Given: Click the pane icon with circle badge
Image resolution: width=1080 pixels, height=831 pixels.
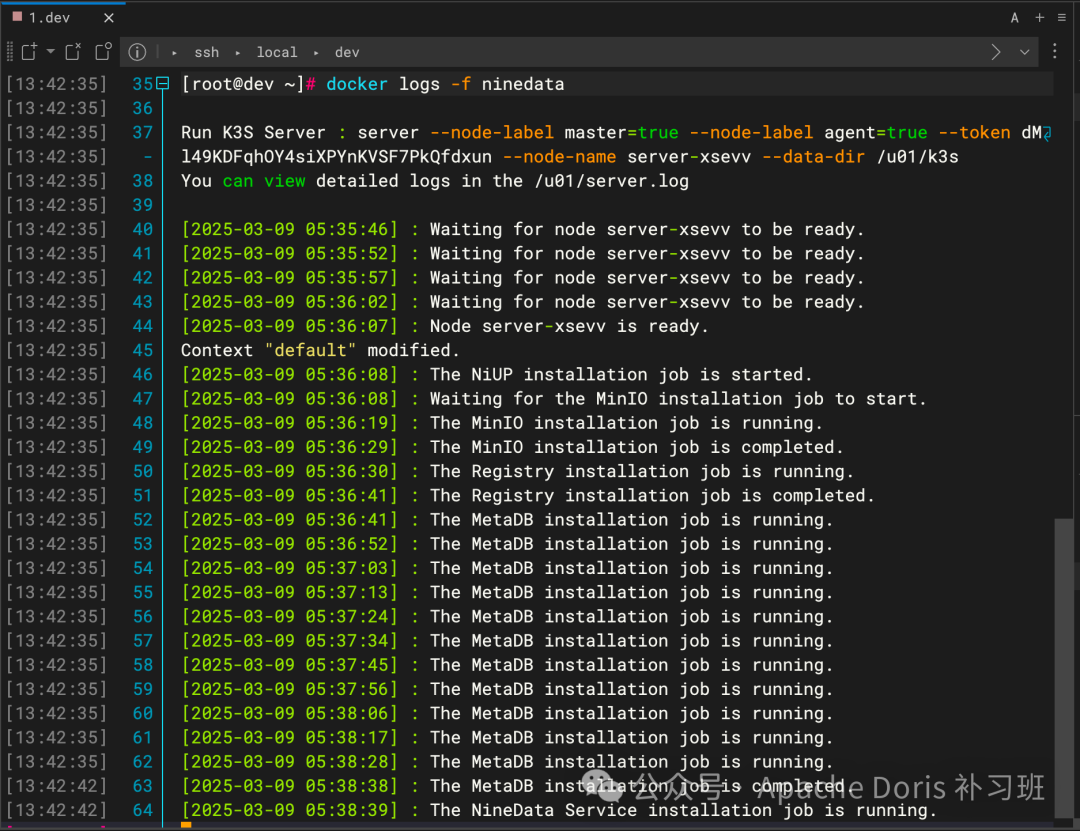Looking at the screenshot, I should 103,52.
